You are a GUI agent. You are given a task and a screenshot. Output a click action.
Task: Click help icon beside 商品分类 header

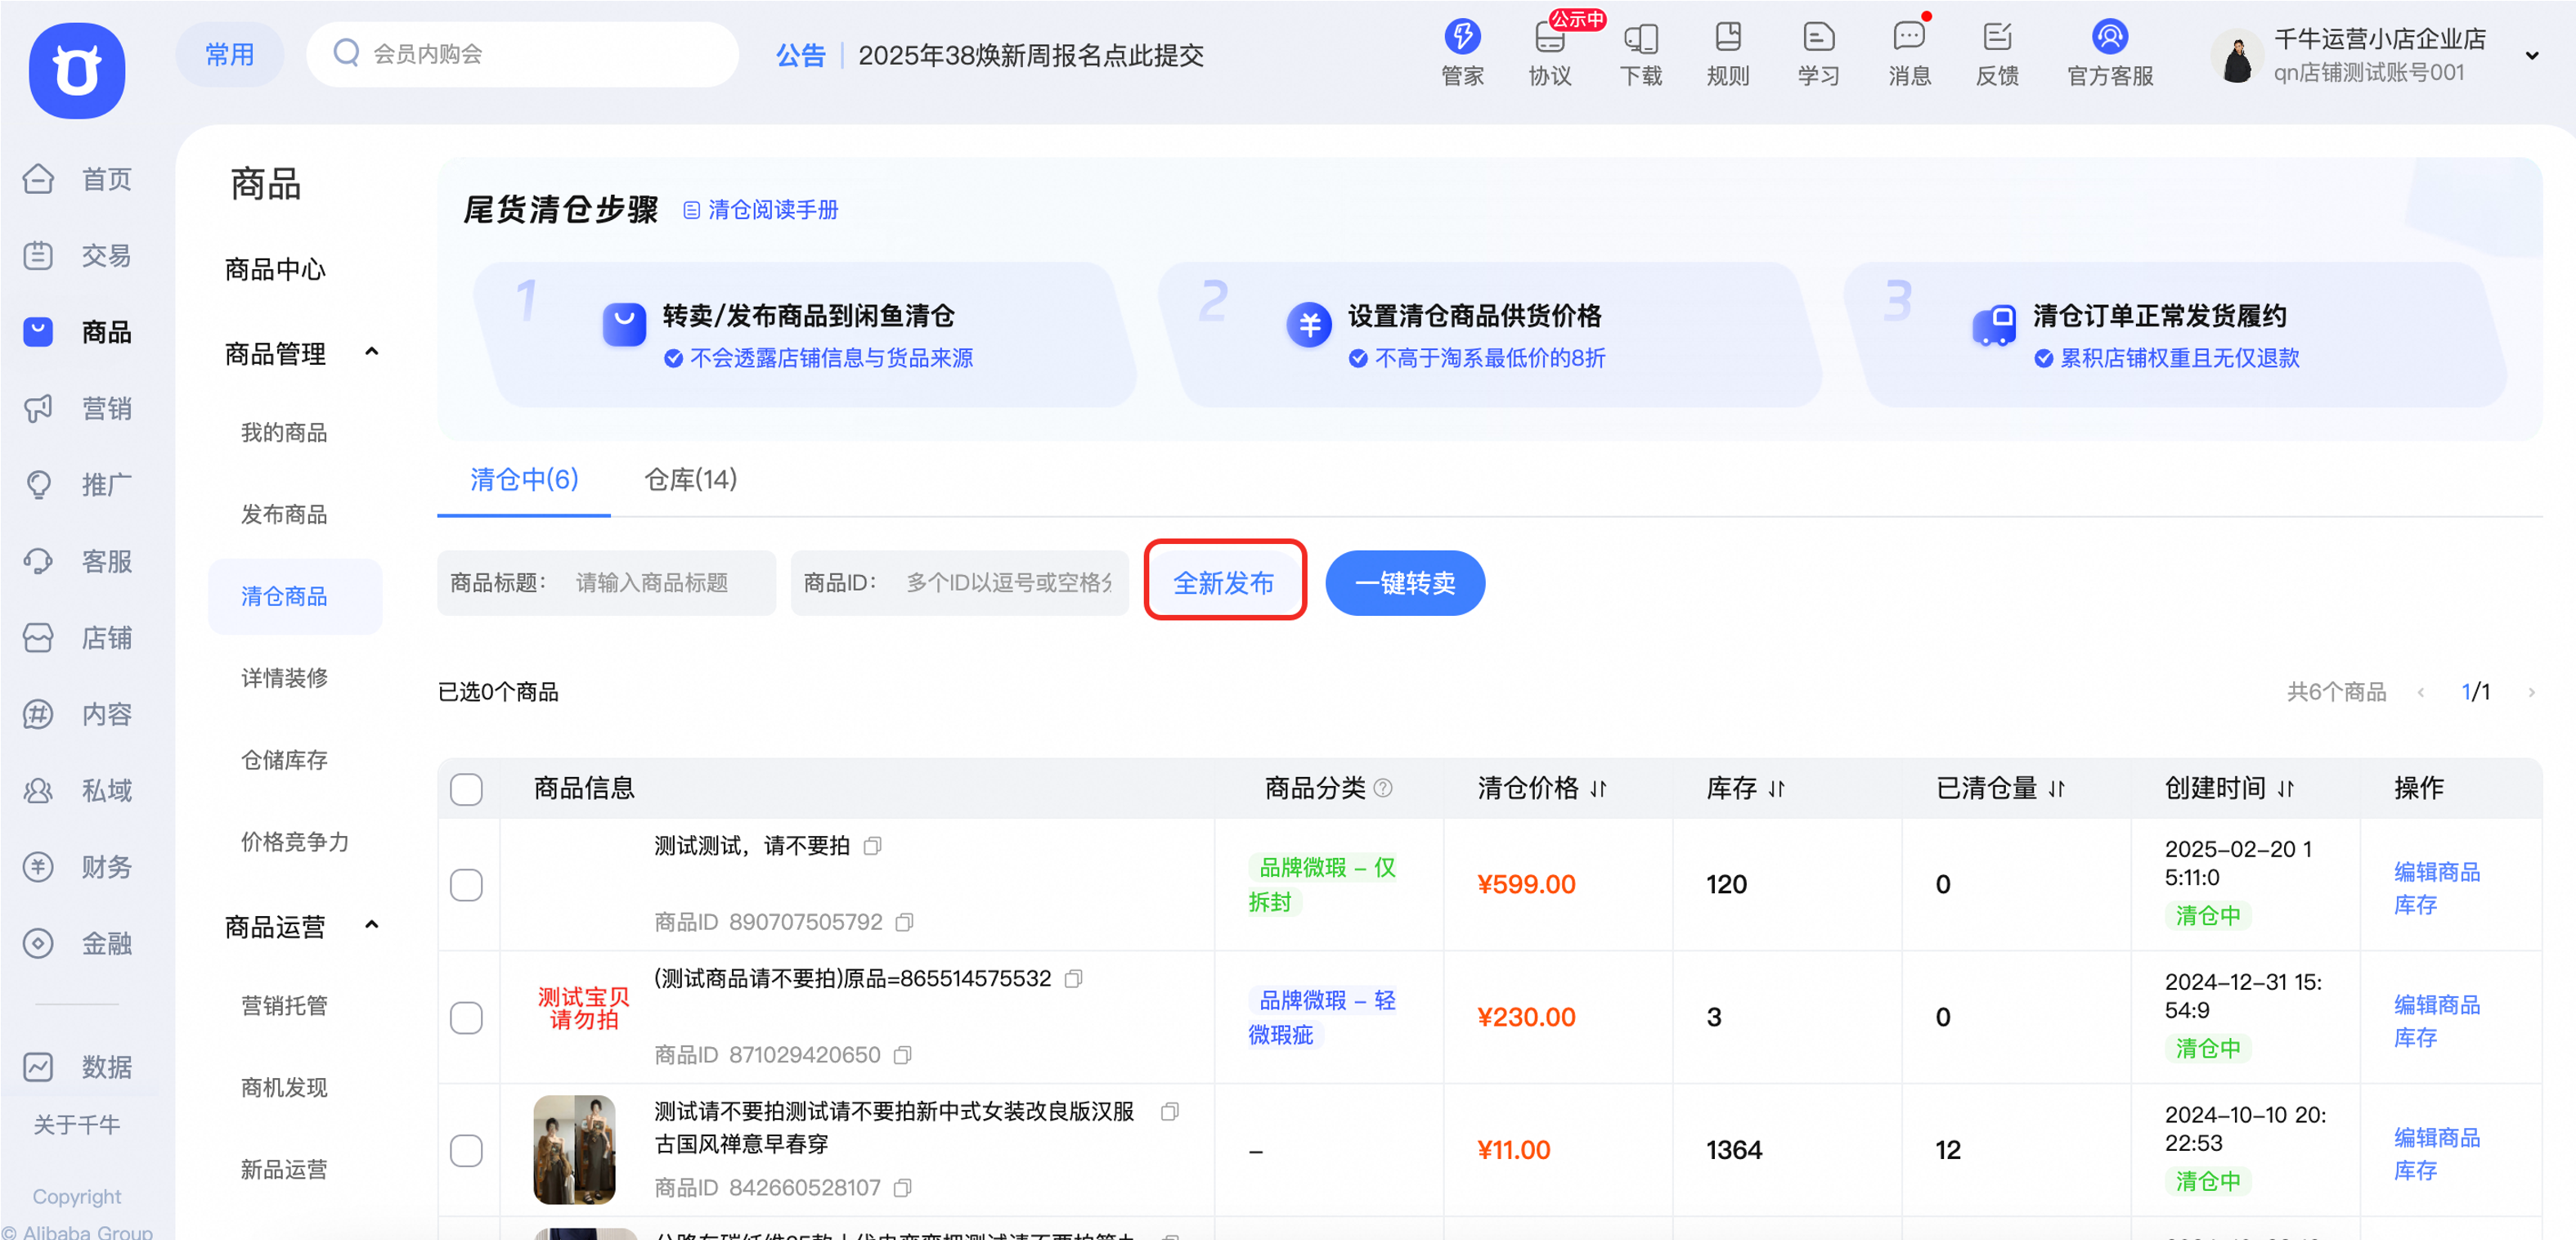(x=1383, y=788)
